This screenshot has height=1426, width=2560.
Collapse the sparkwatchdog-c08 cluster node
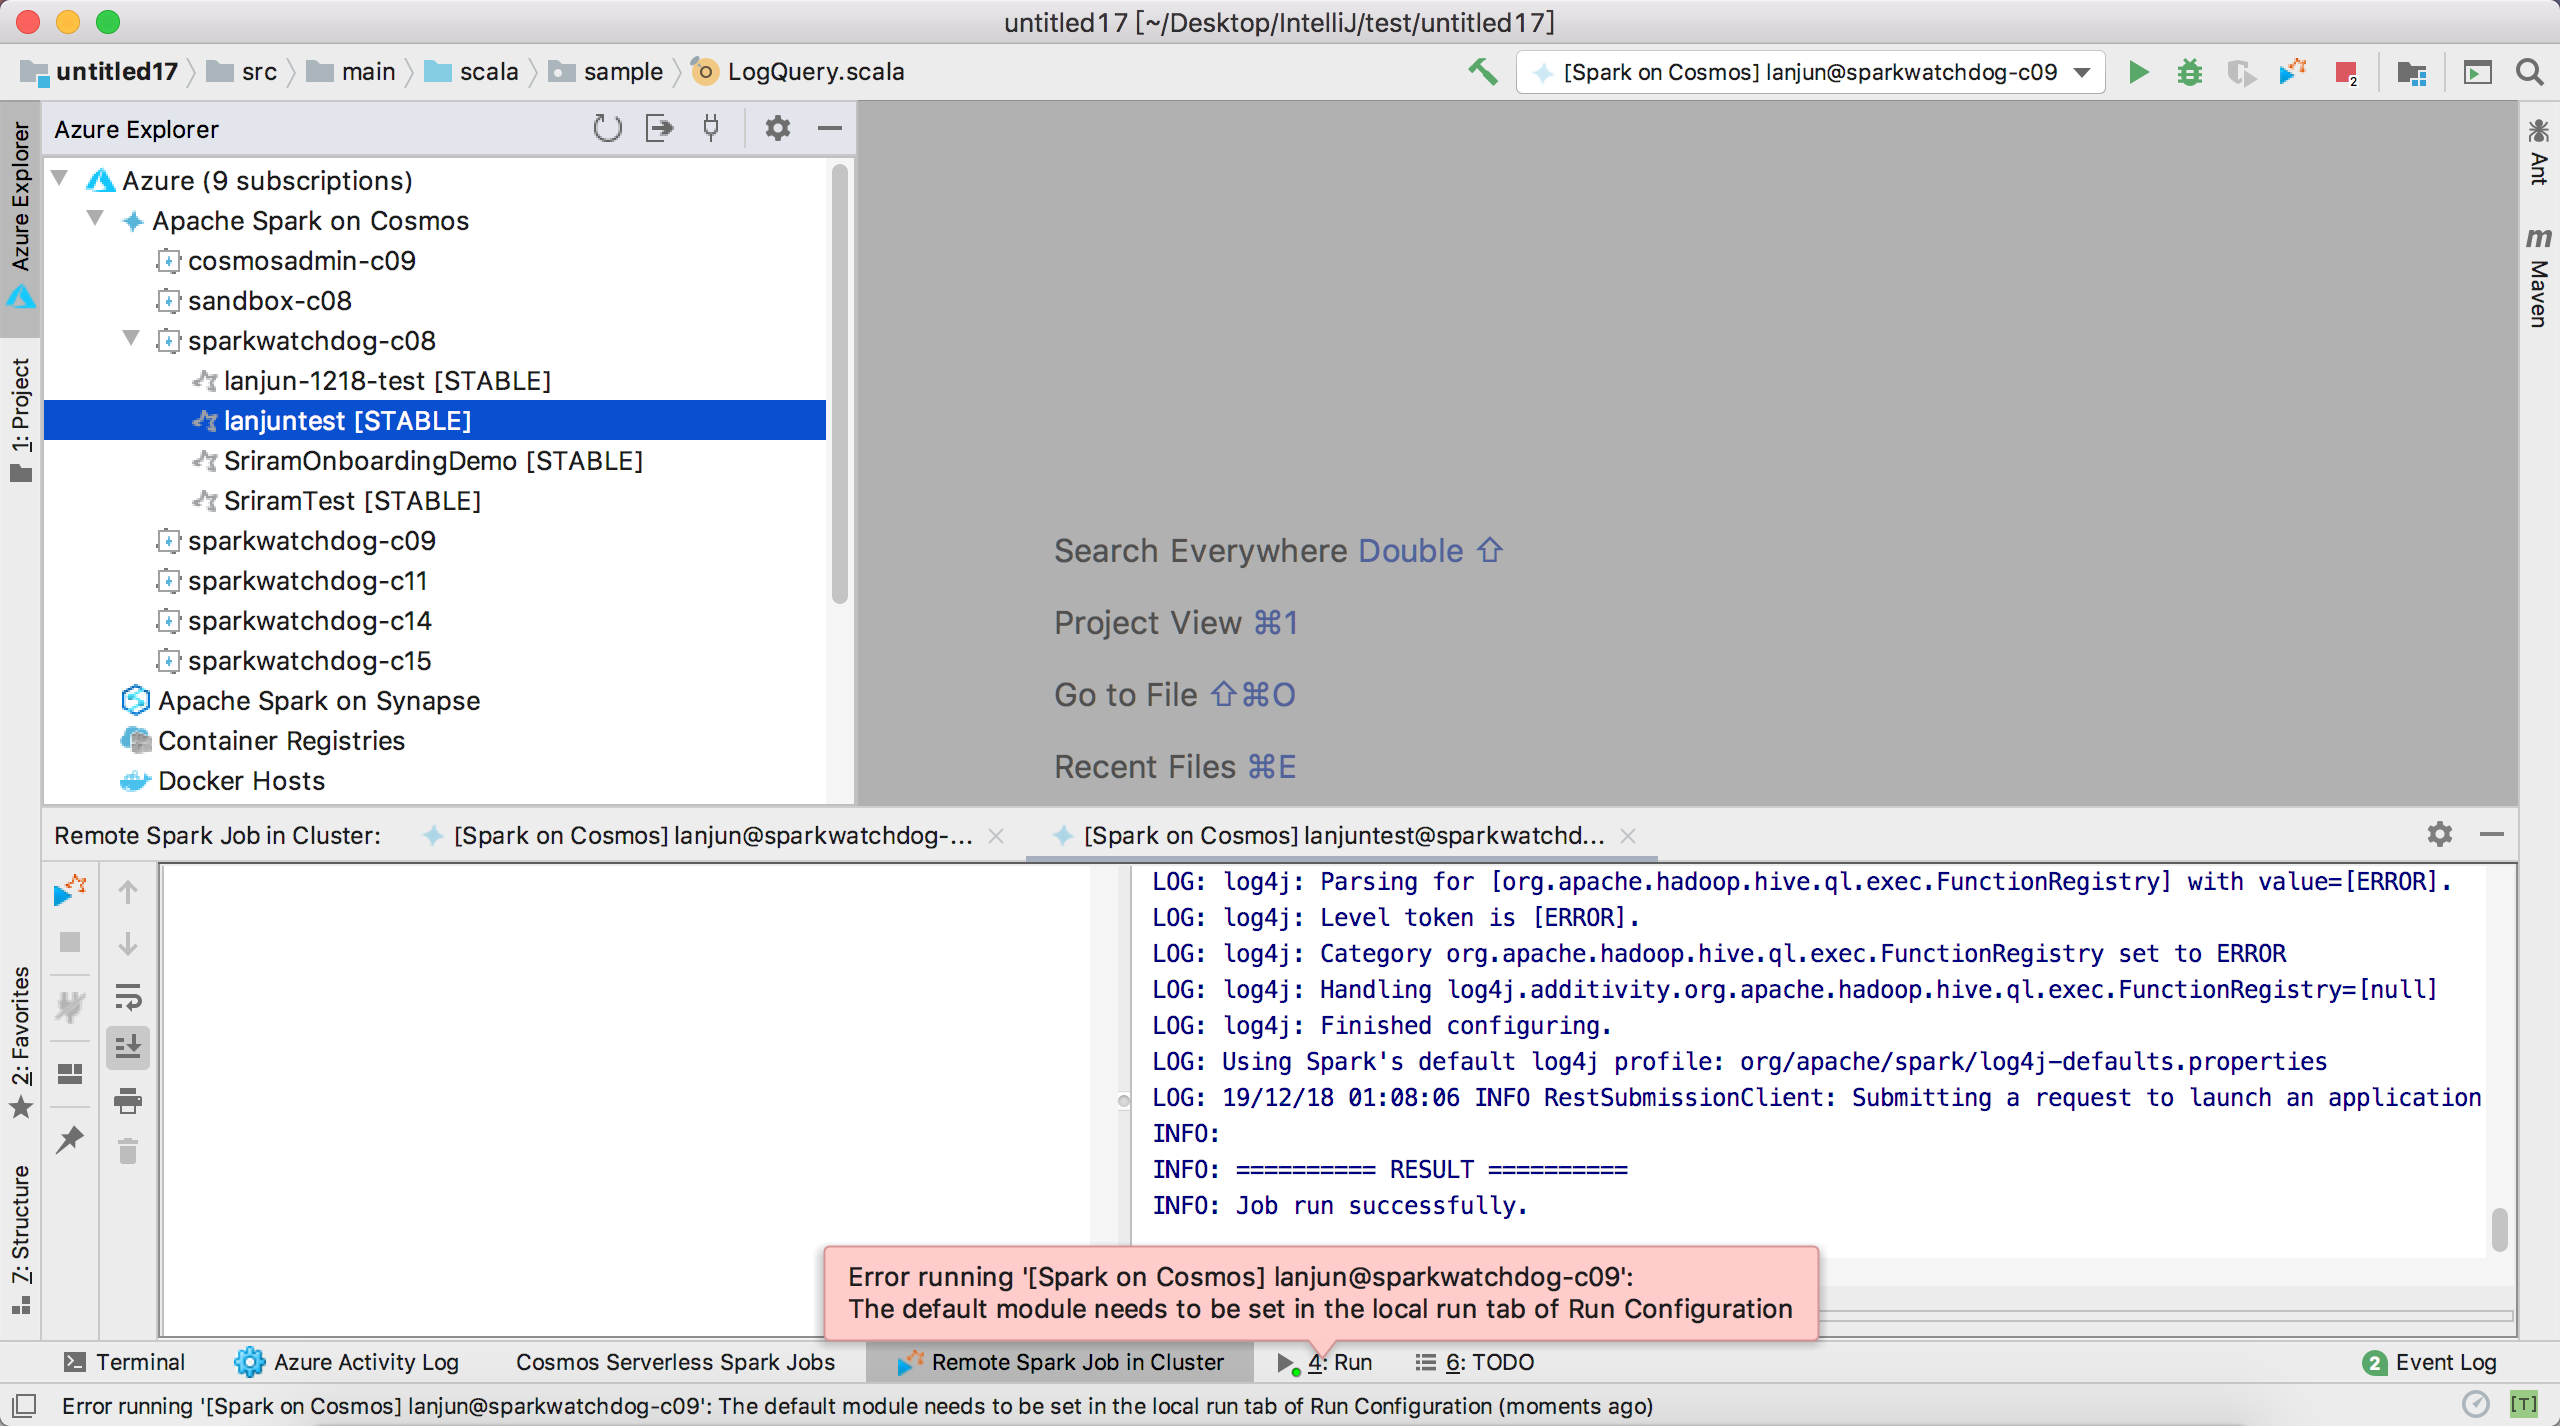[x=130, y=340]
